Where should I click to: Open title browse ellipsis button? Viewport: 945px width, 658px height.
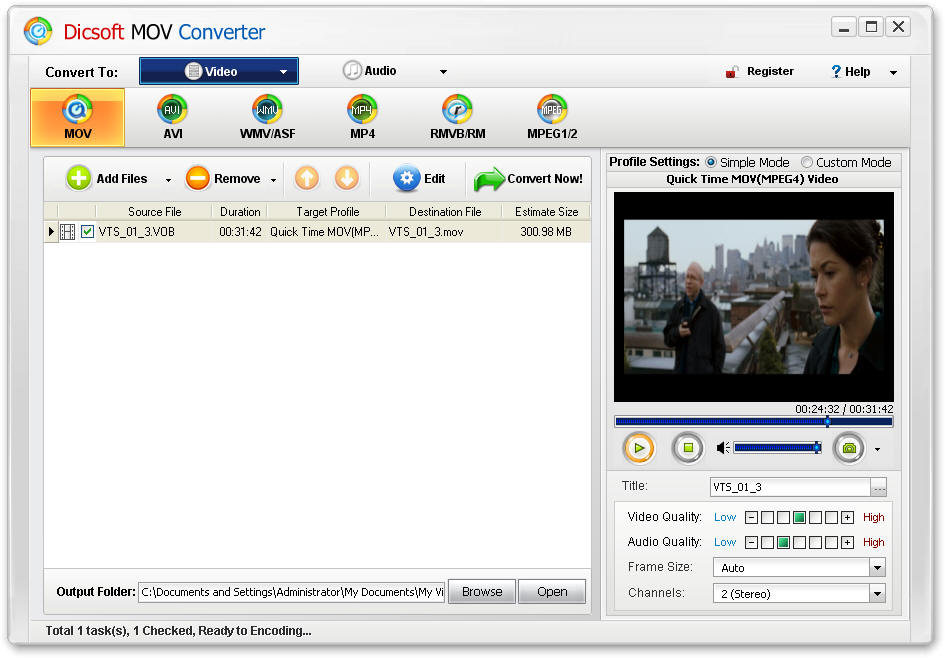pyautogui.click(x=879, y=487)
